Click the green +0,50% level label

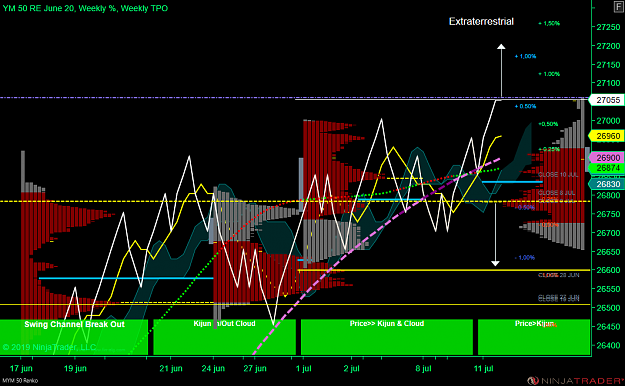point(548,124)
